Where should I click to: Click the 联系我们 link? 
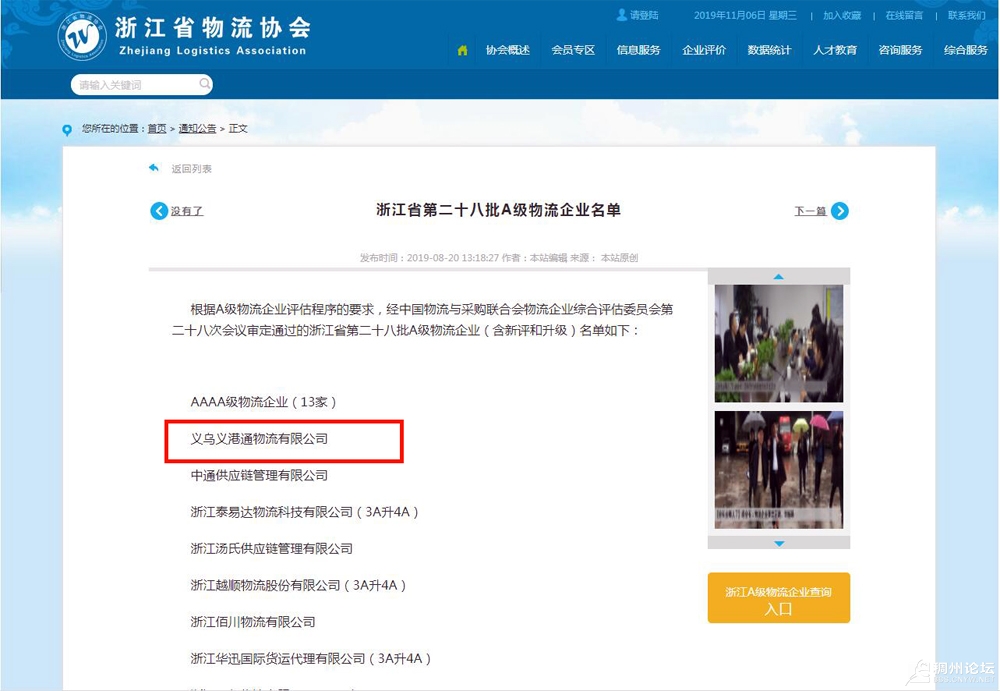click(x=967, y=15)
